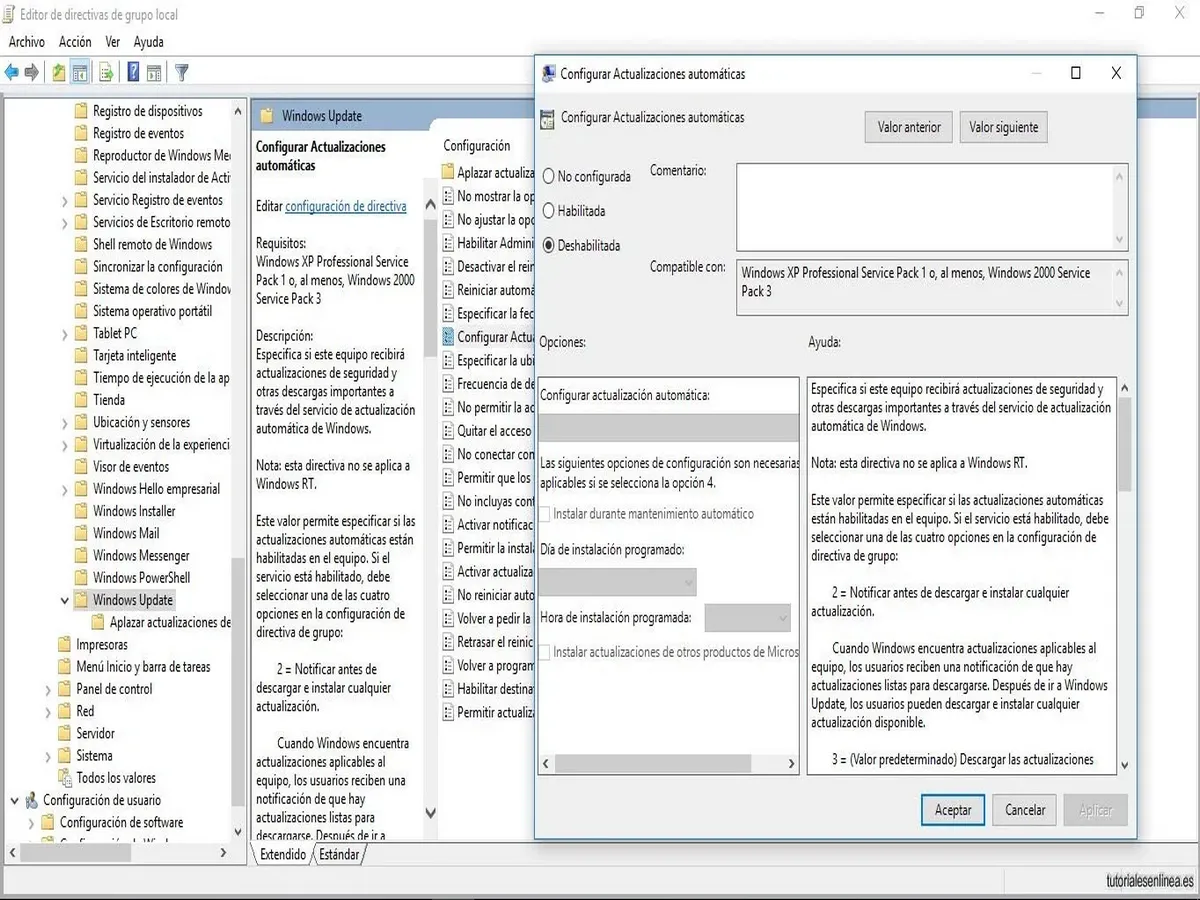Image resolution: width=1200 pixels, height=900 pixels.
Task: Select the Habilitada radio button
Action: (548, 211)
